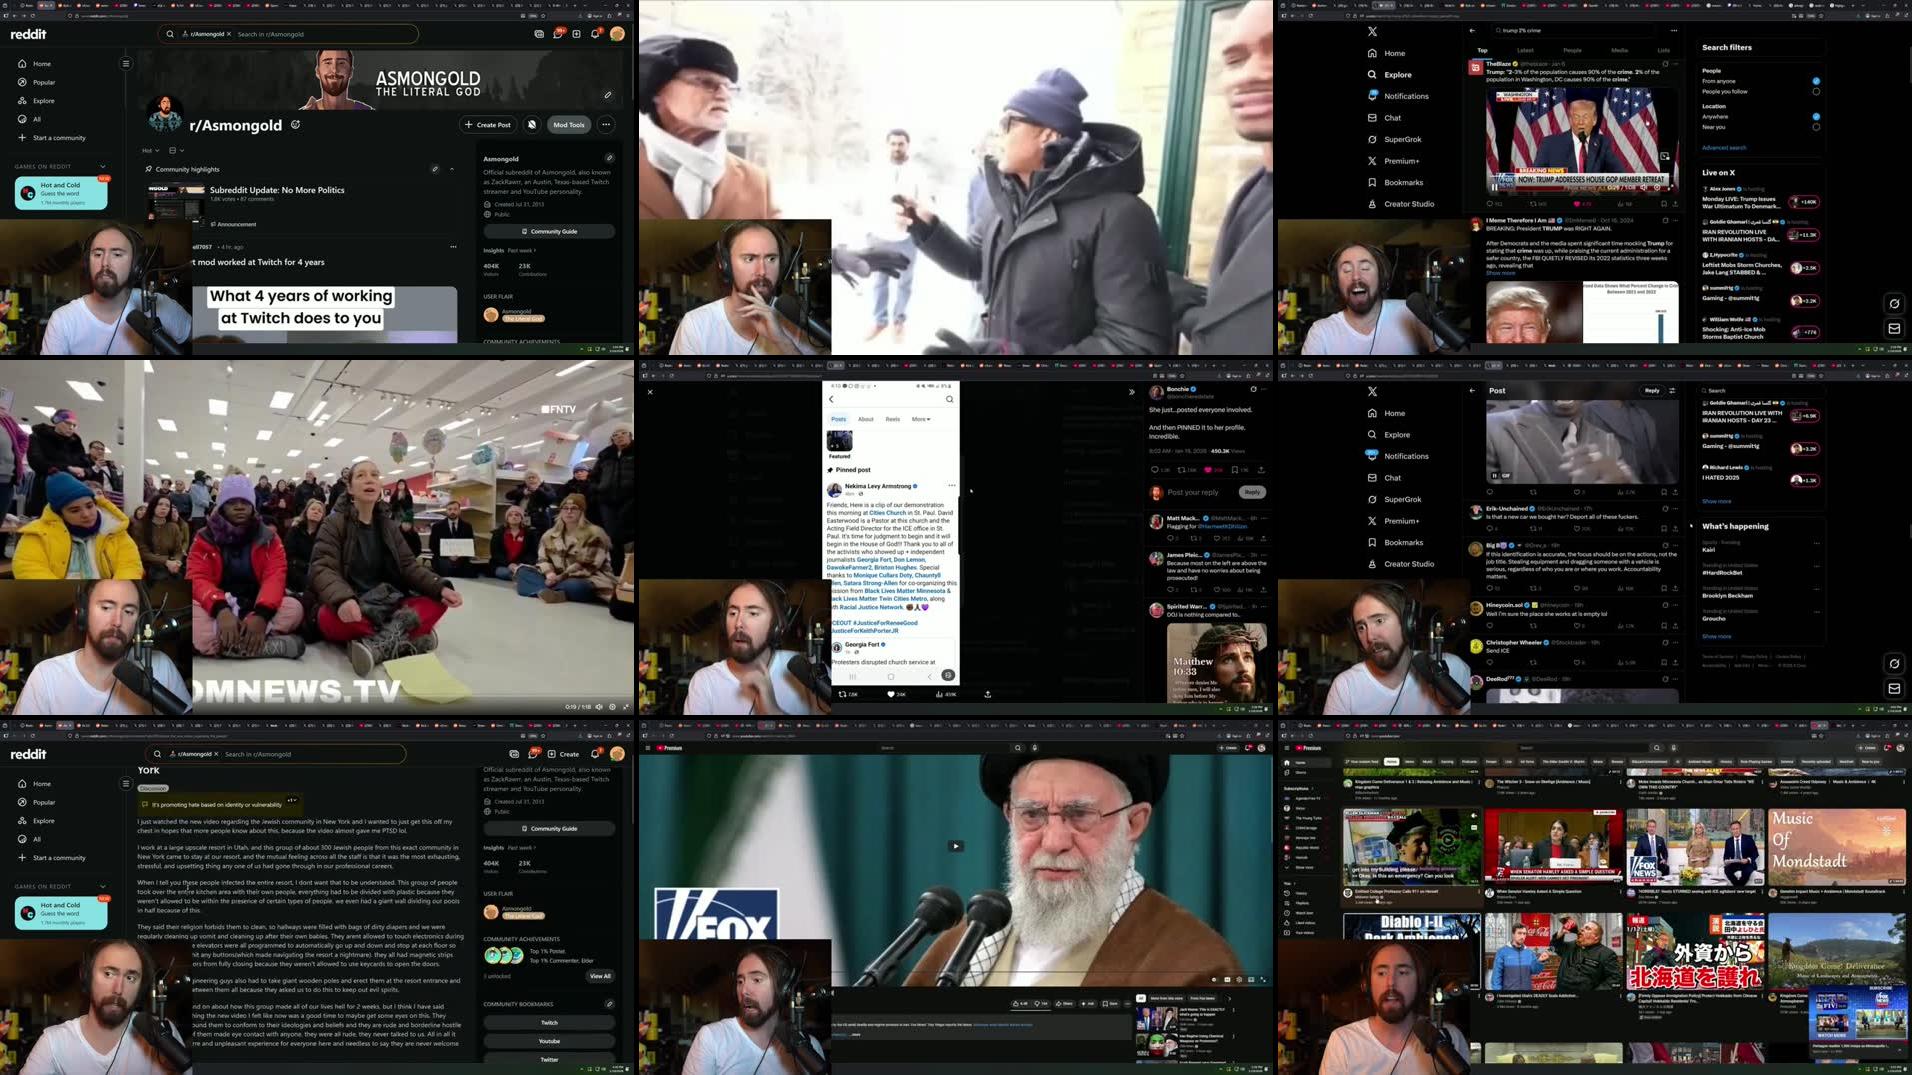Image resolution: width=1912 pixels, height=1075 pixels.
Task: Mute notifications with r/Asmongold bell icon
Action: pyautogui.click(x=532, y=125)
